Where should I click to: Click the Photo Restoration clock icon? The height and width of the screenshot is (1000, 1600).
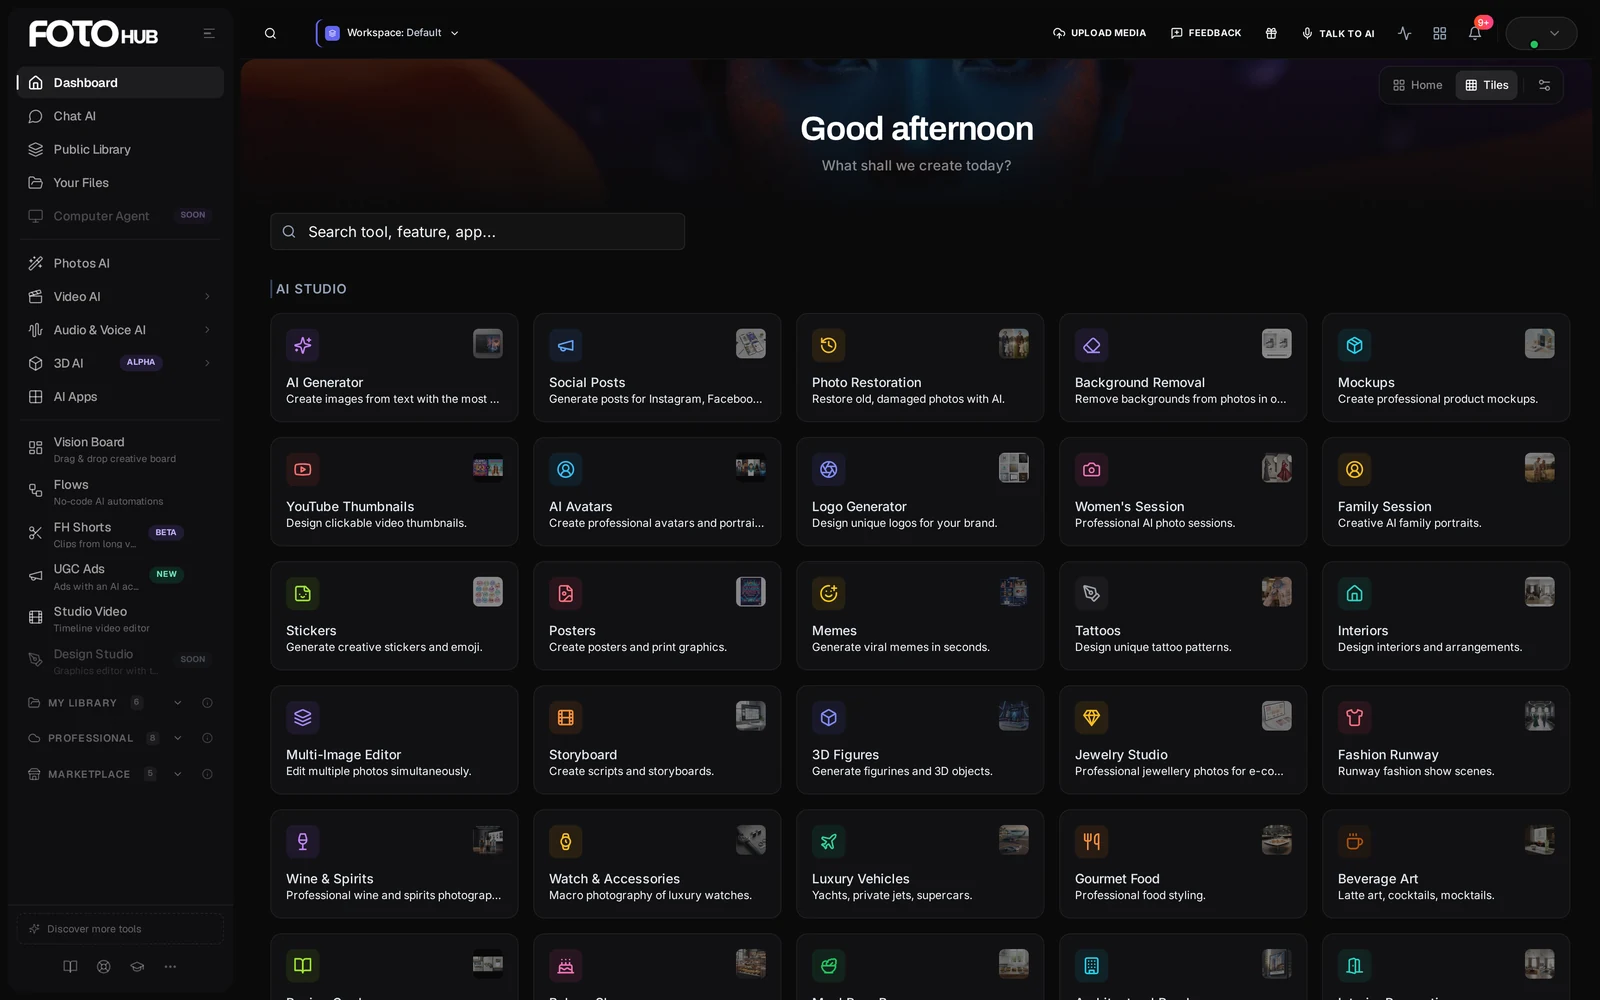tap(828, 345)
